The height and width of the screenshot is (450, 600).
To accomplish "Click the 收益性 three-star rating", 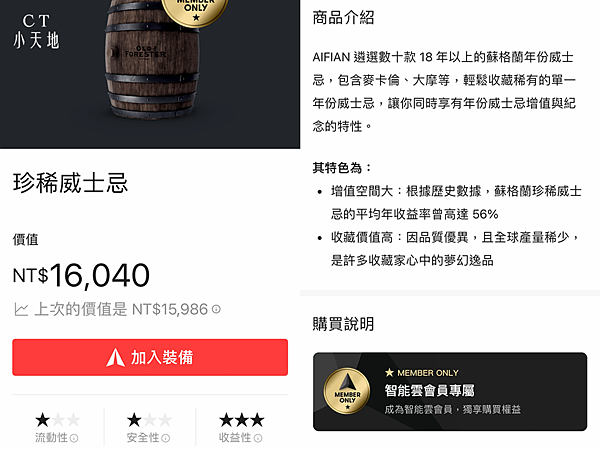I will (241, 420).
